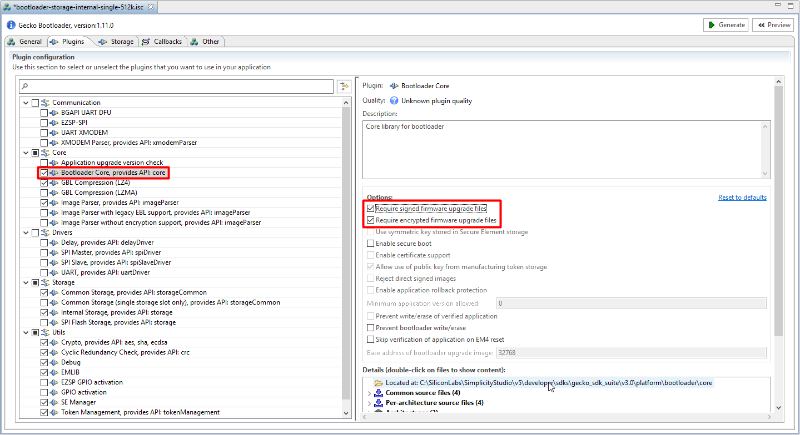This screenshot has width=800, height=435.
Task: Click the Image Parser plugin icon
Action: (x=54, y=202)
